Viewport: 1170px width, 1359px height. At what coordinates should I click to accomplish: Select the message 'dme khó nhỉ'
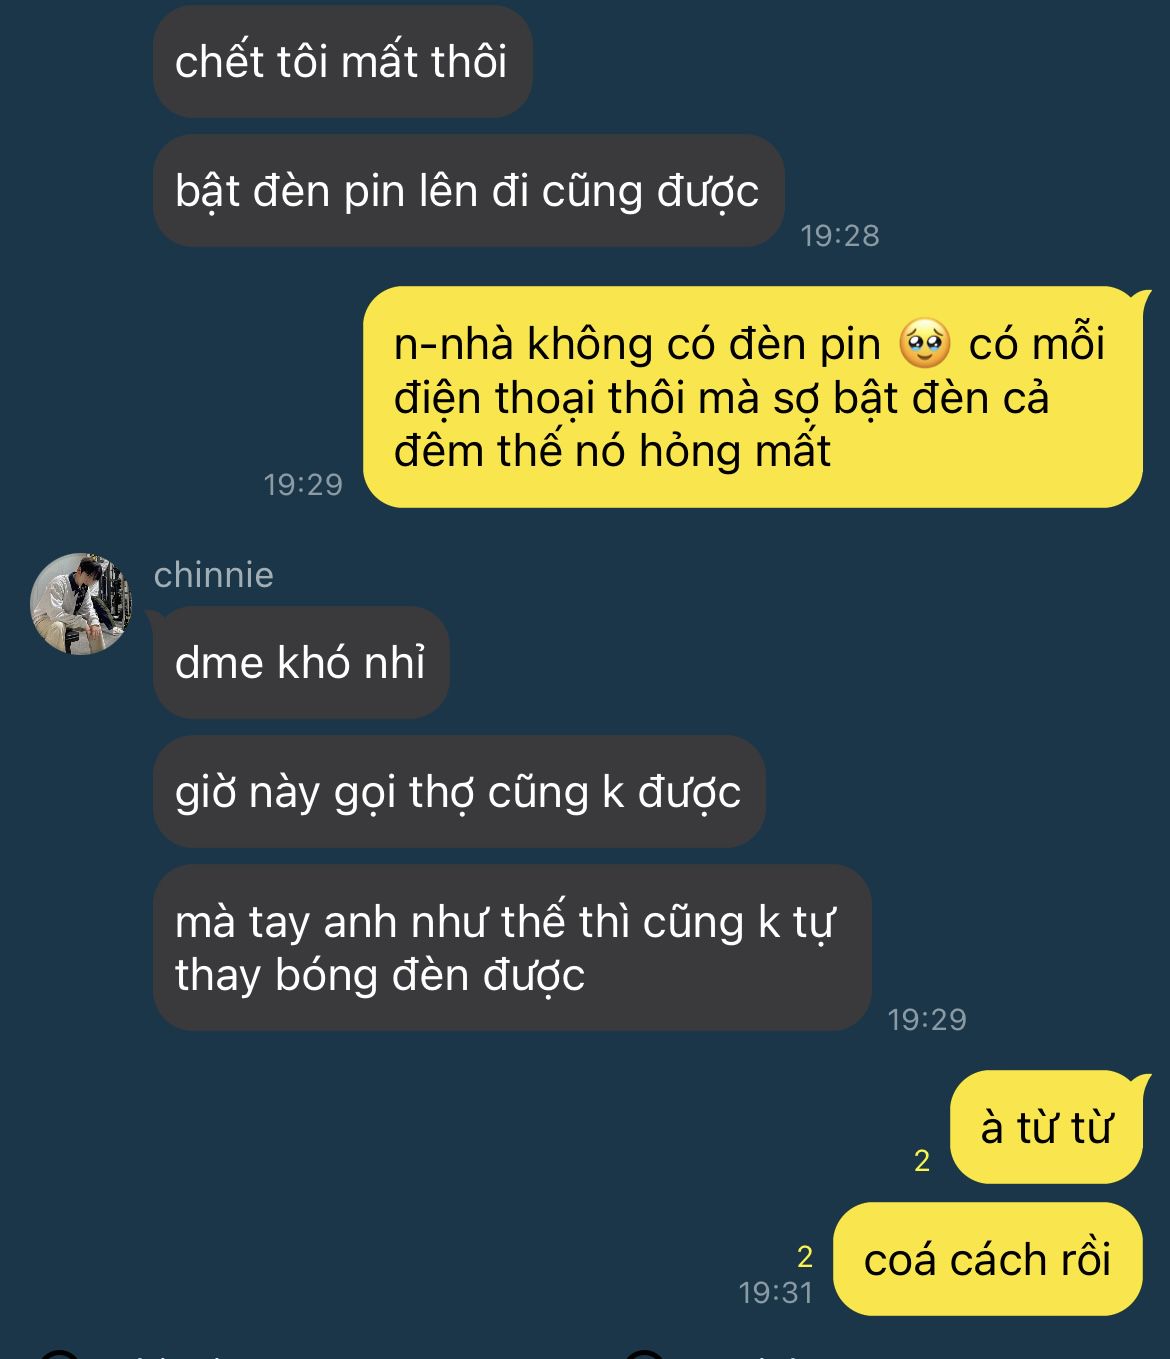[x=301, y=663]
